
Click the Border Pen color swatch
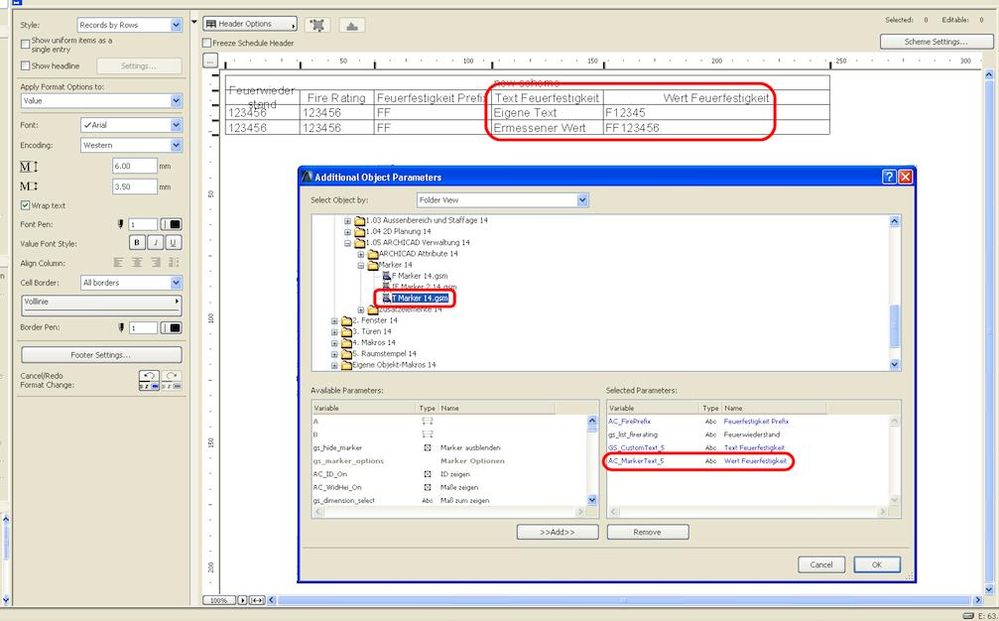click(171, 327)
